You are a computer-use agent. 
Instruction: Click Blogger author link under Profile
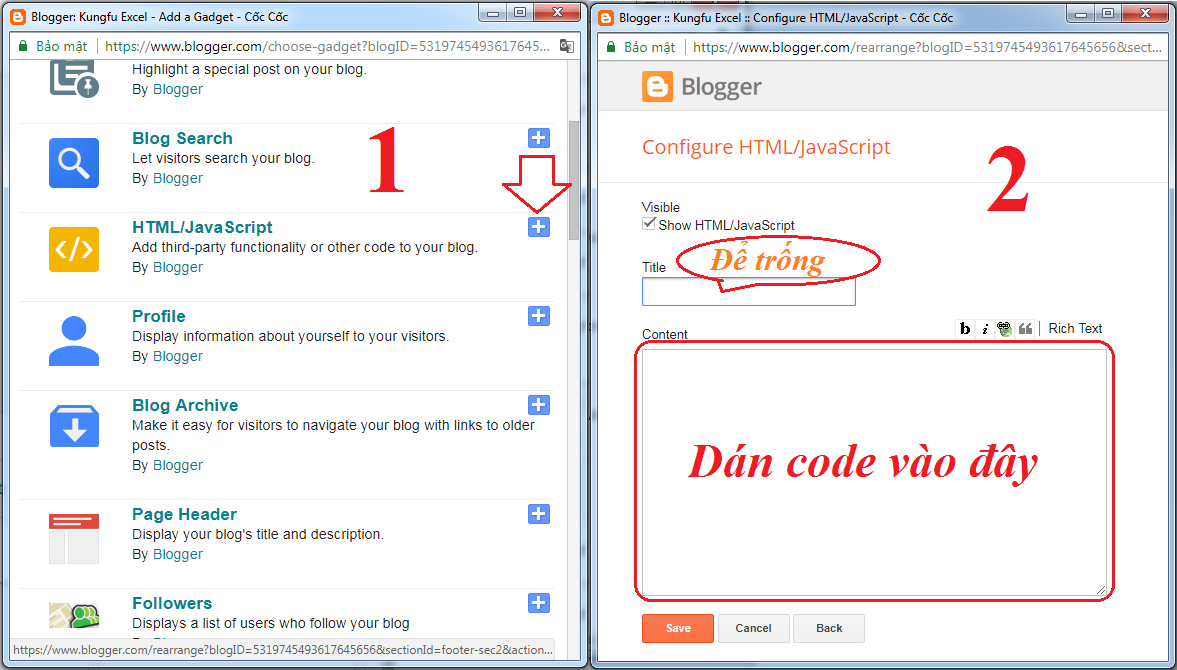pyautogui.click(x=178, y=356)
